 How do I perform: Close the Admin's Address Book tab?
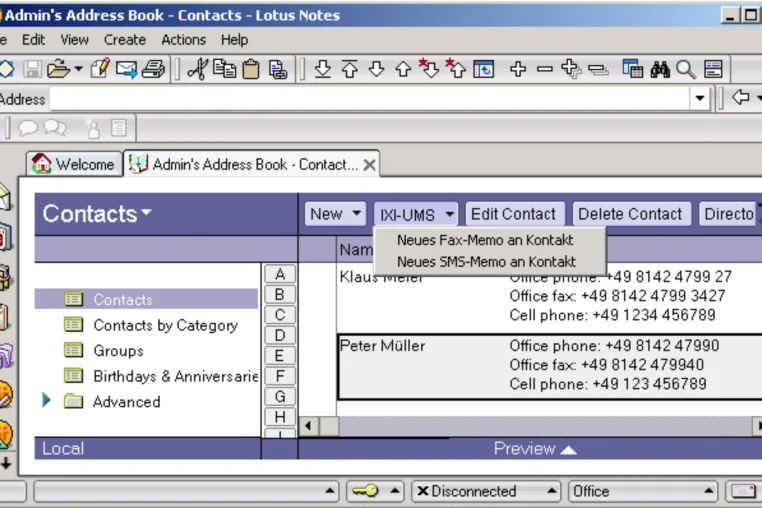[x=369, y=165]
